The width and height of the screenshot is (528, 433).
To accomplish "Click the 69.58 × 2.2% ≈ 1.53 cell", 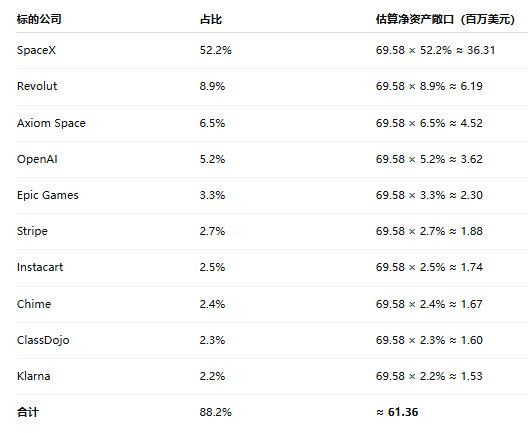I will pos(429,376).
